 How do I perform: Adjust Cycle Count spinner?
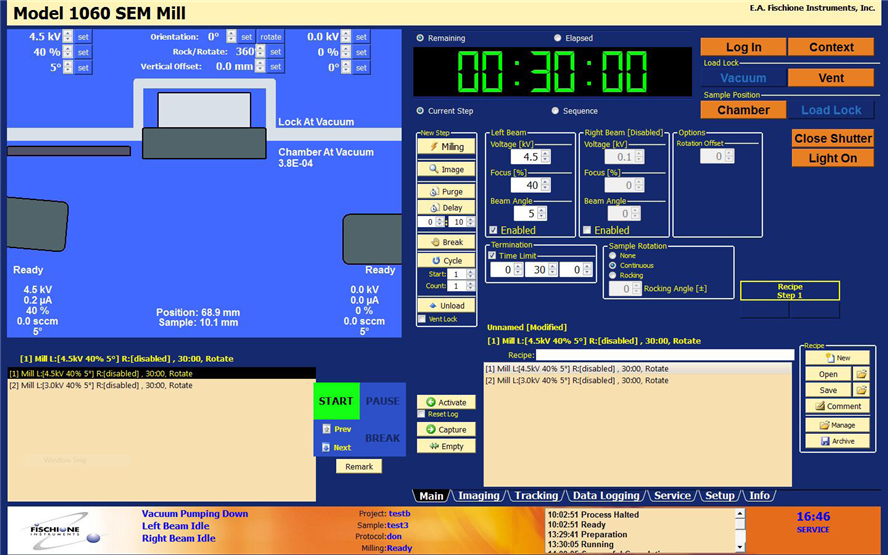pyautogui.click(x=470, y=287)
